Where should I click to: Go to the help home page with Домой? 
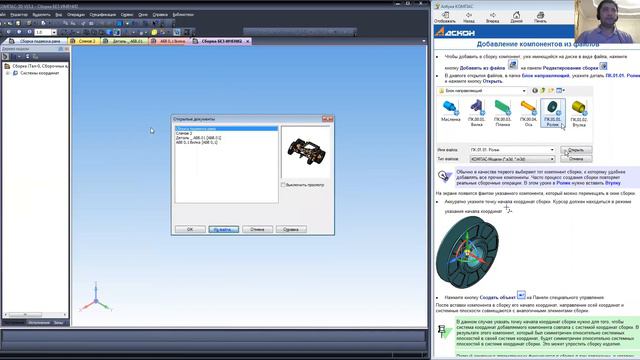pyautogui.click(x=516, y=17)
